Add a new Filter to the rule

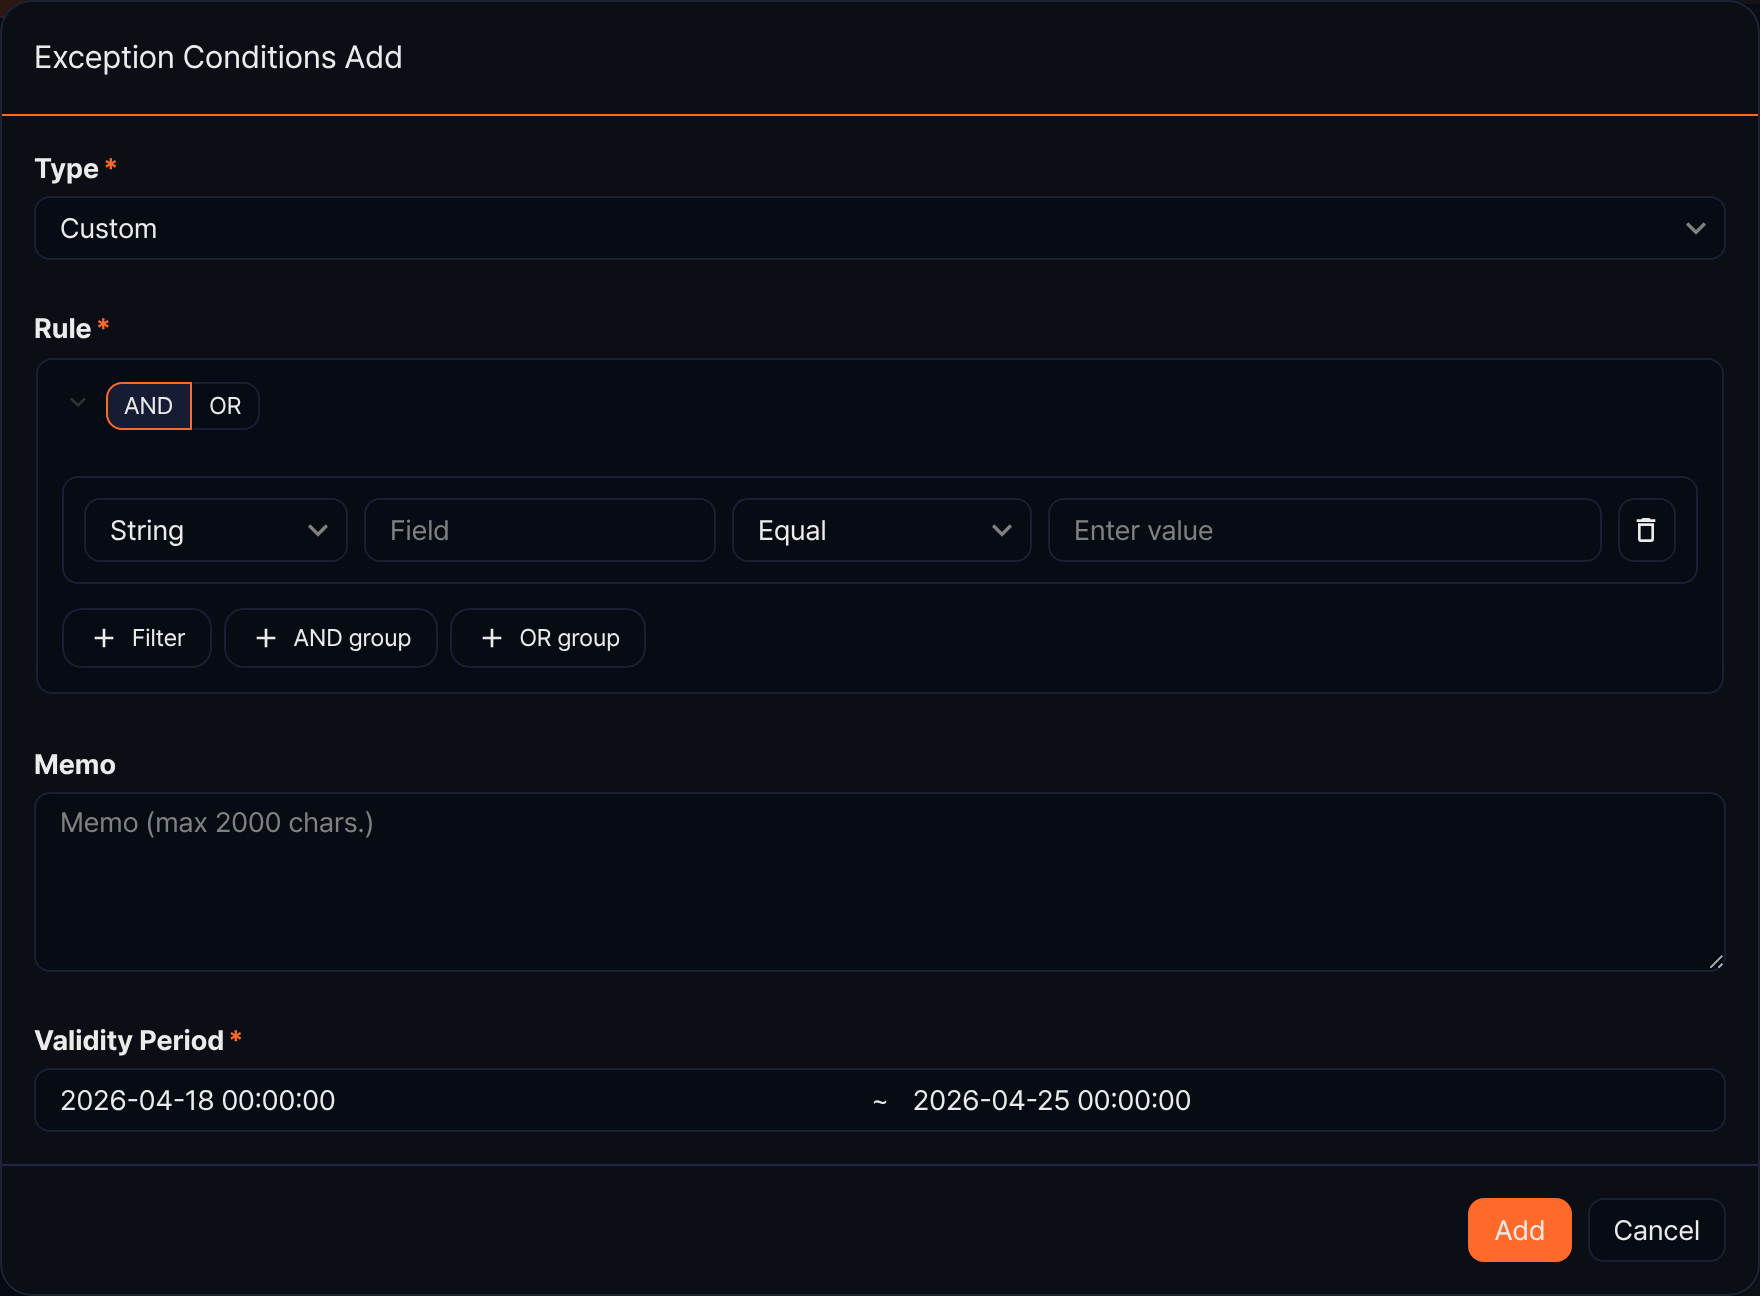coord(137,638)
